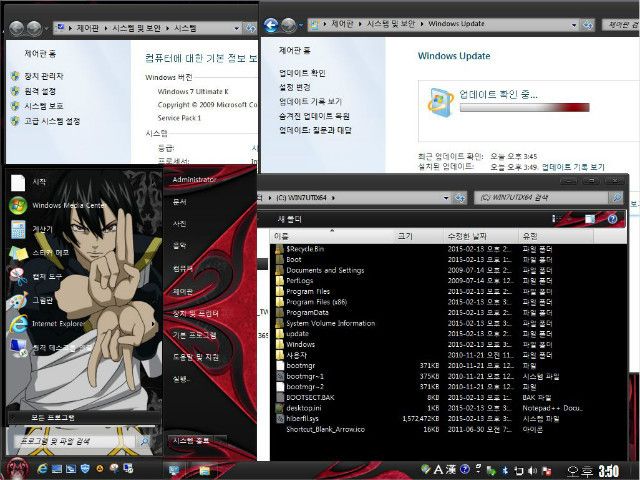Click 새 폴더 new folder button

pyautogui.click(x=289, y=219)
